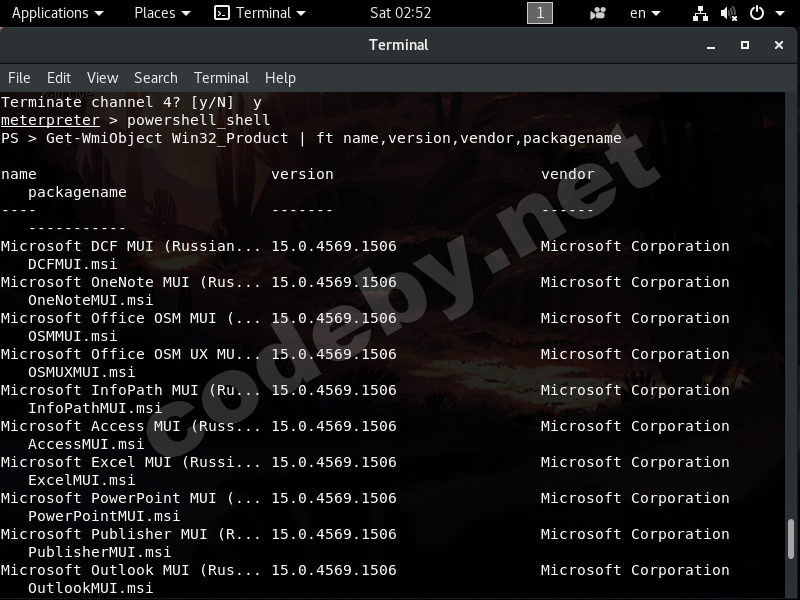Image resolution: width=800 pixels, height=600 pixels.
Task: Click the terminal vertical scrollbar thumb
Action: [x=793, y=539]
